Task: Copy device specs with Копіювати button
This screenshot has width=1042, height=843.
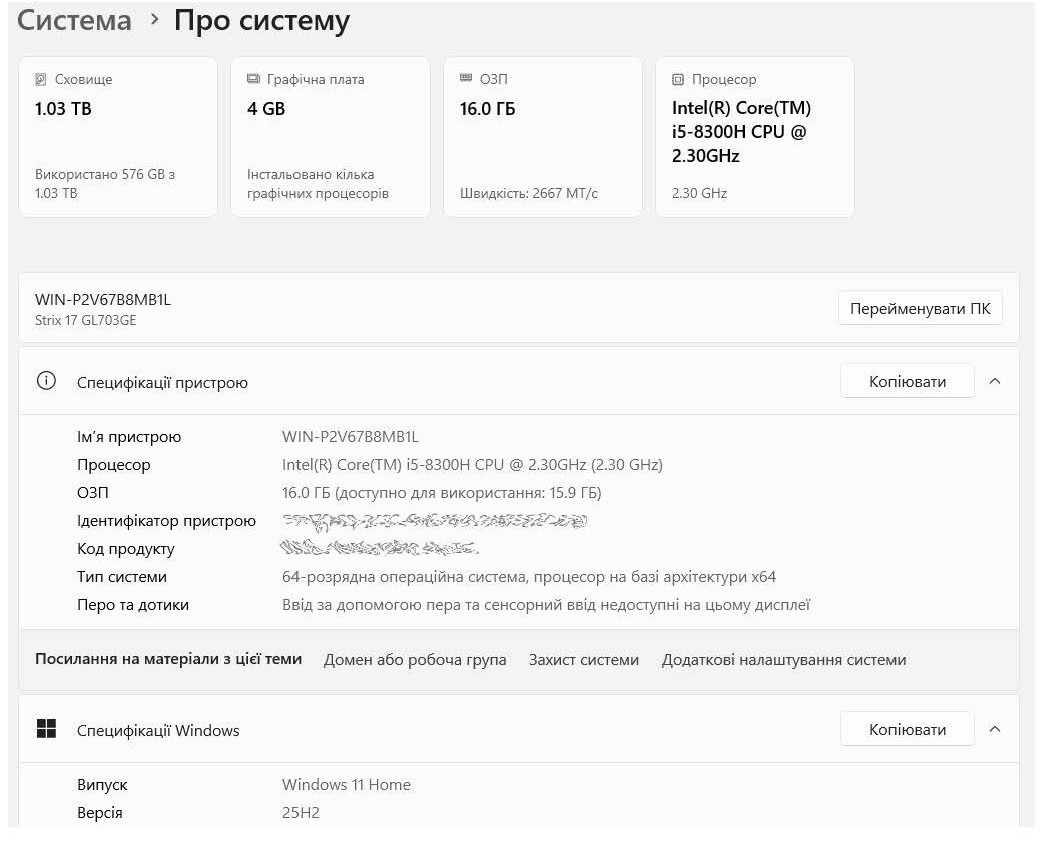Action: coord(906,381)
